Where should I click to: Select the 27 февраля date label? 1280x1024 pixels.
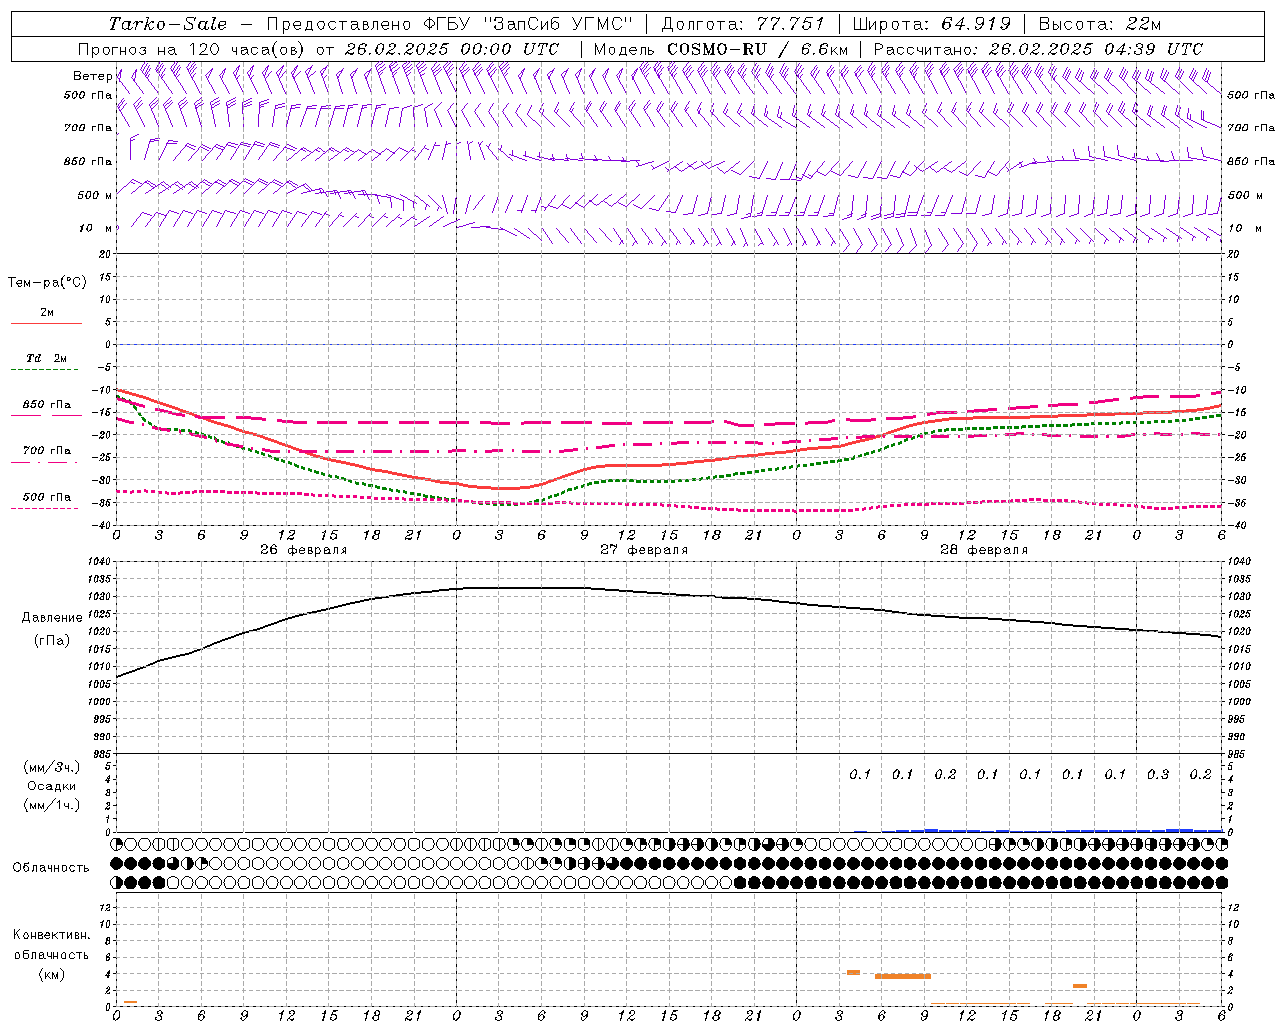tap(643, 550)
